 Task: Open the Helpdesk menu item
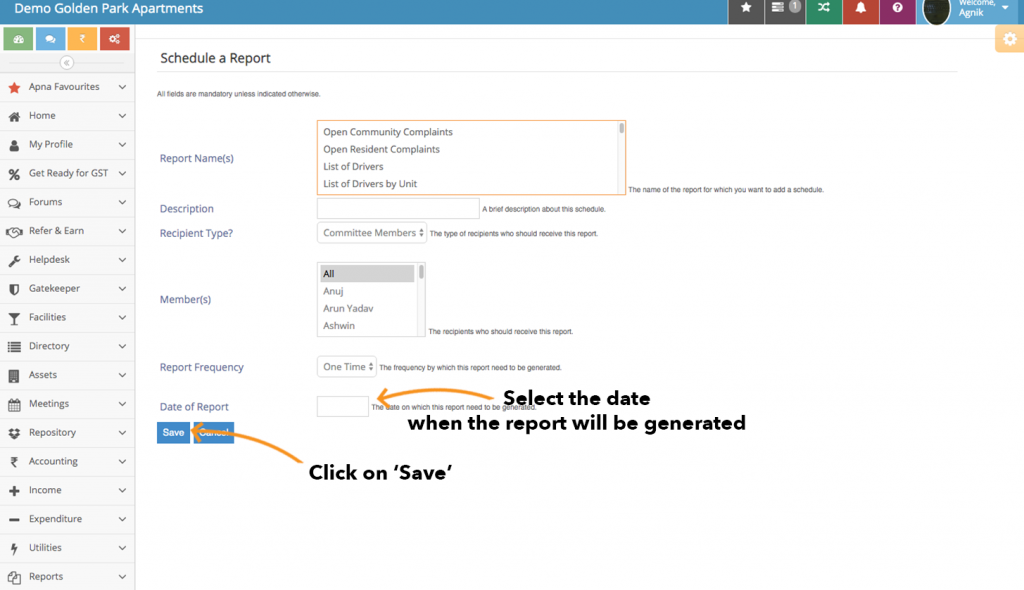(x=67, y=260)
